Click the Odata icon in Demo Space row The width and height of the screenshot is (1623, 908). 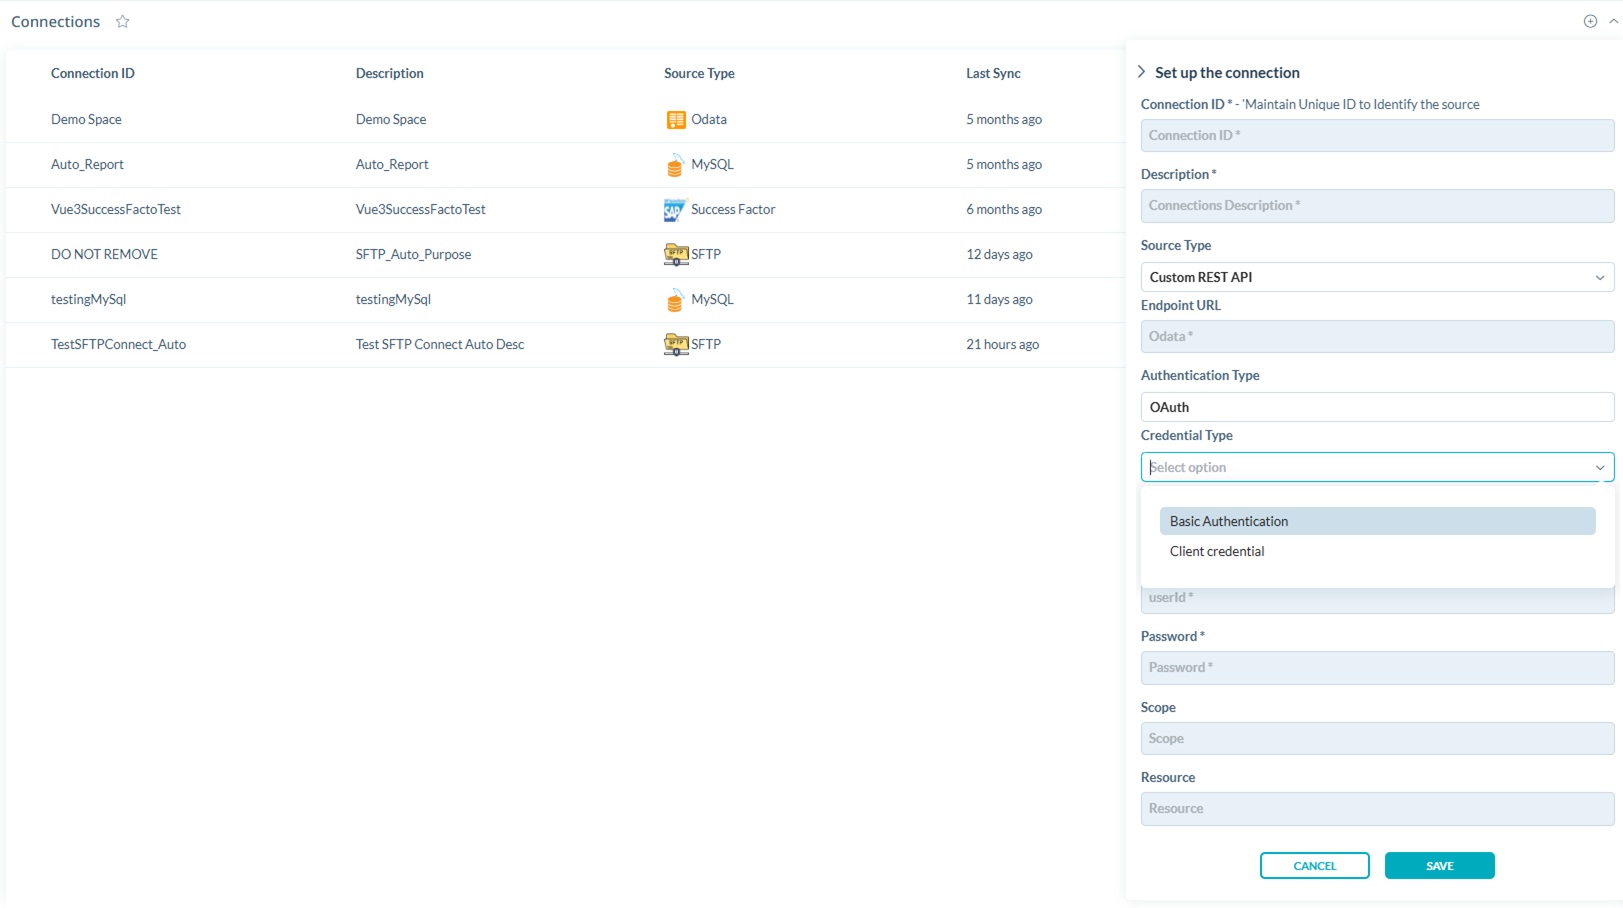point(676,120)
